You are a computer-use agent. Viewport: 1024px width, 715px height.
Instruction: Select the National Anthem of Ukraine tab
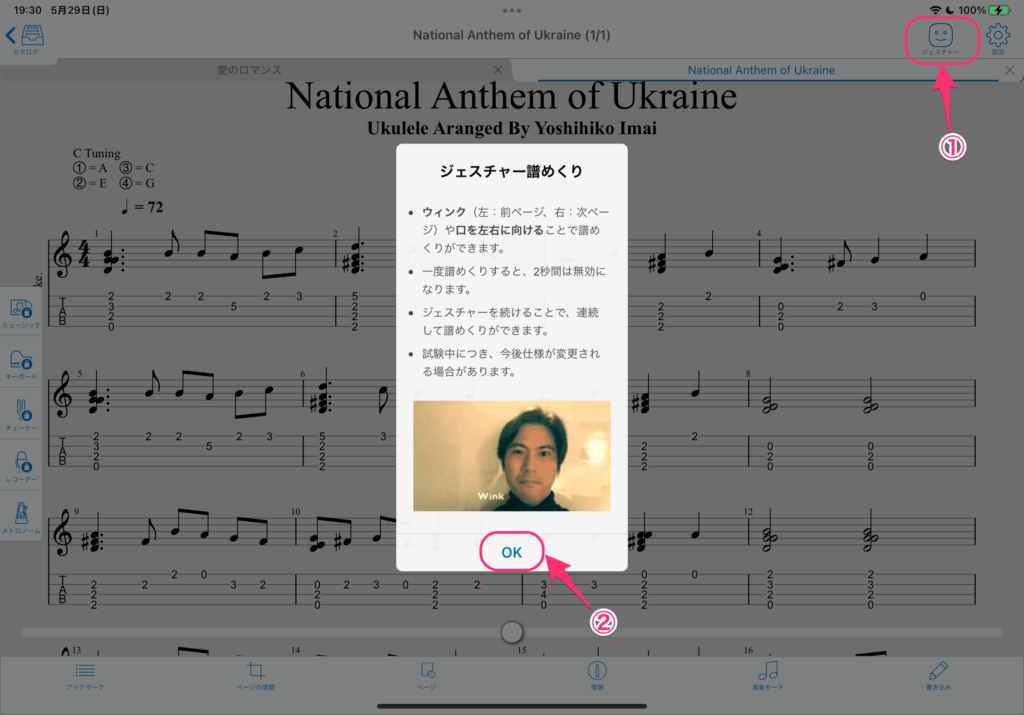[x=761, y=70]
